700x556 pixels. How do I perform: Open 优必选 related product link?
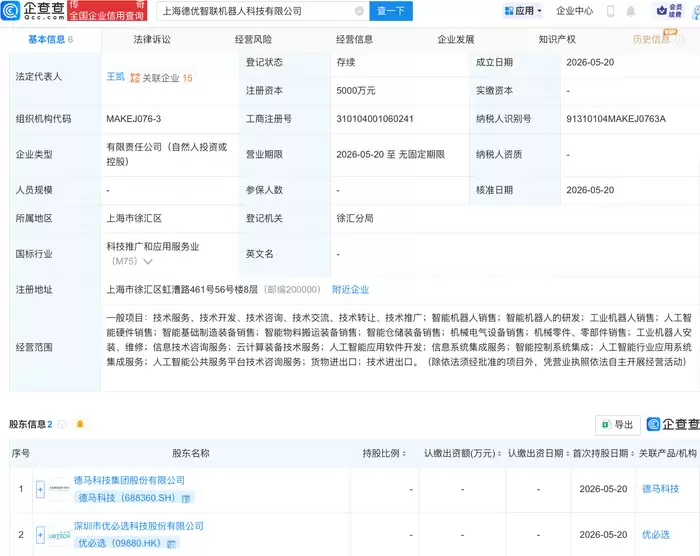pos(656,535)
